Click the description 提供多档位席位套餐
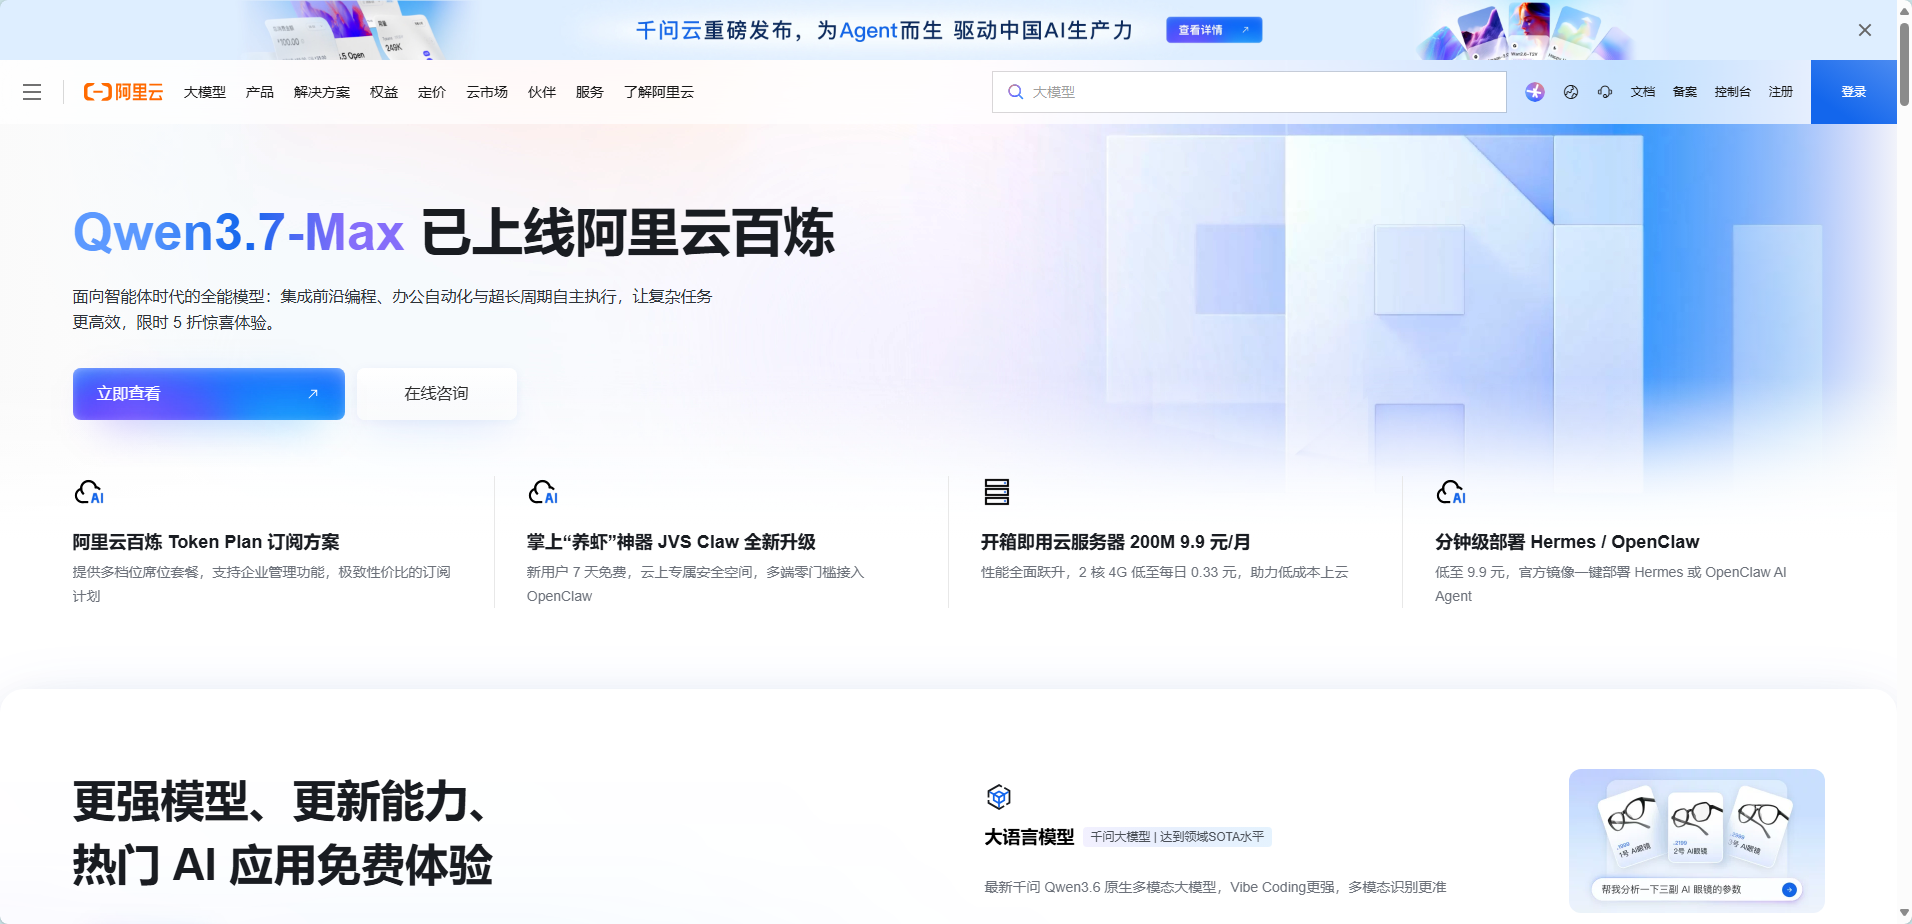Image resolution: width=1912 pixels, height=924 pixels. point(261,584)
